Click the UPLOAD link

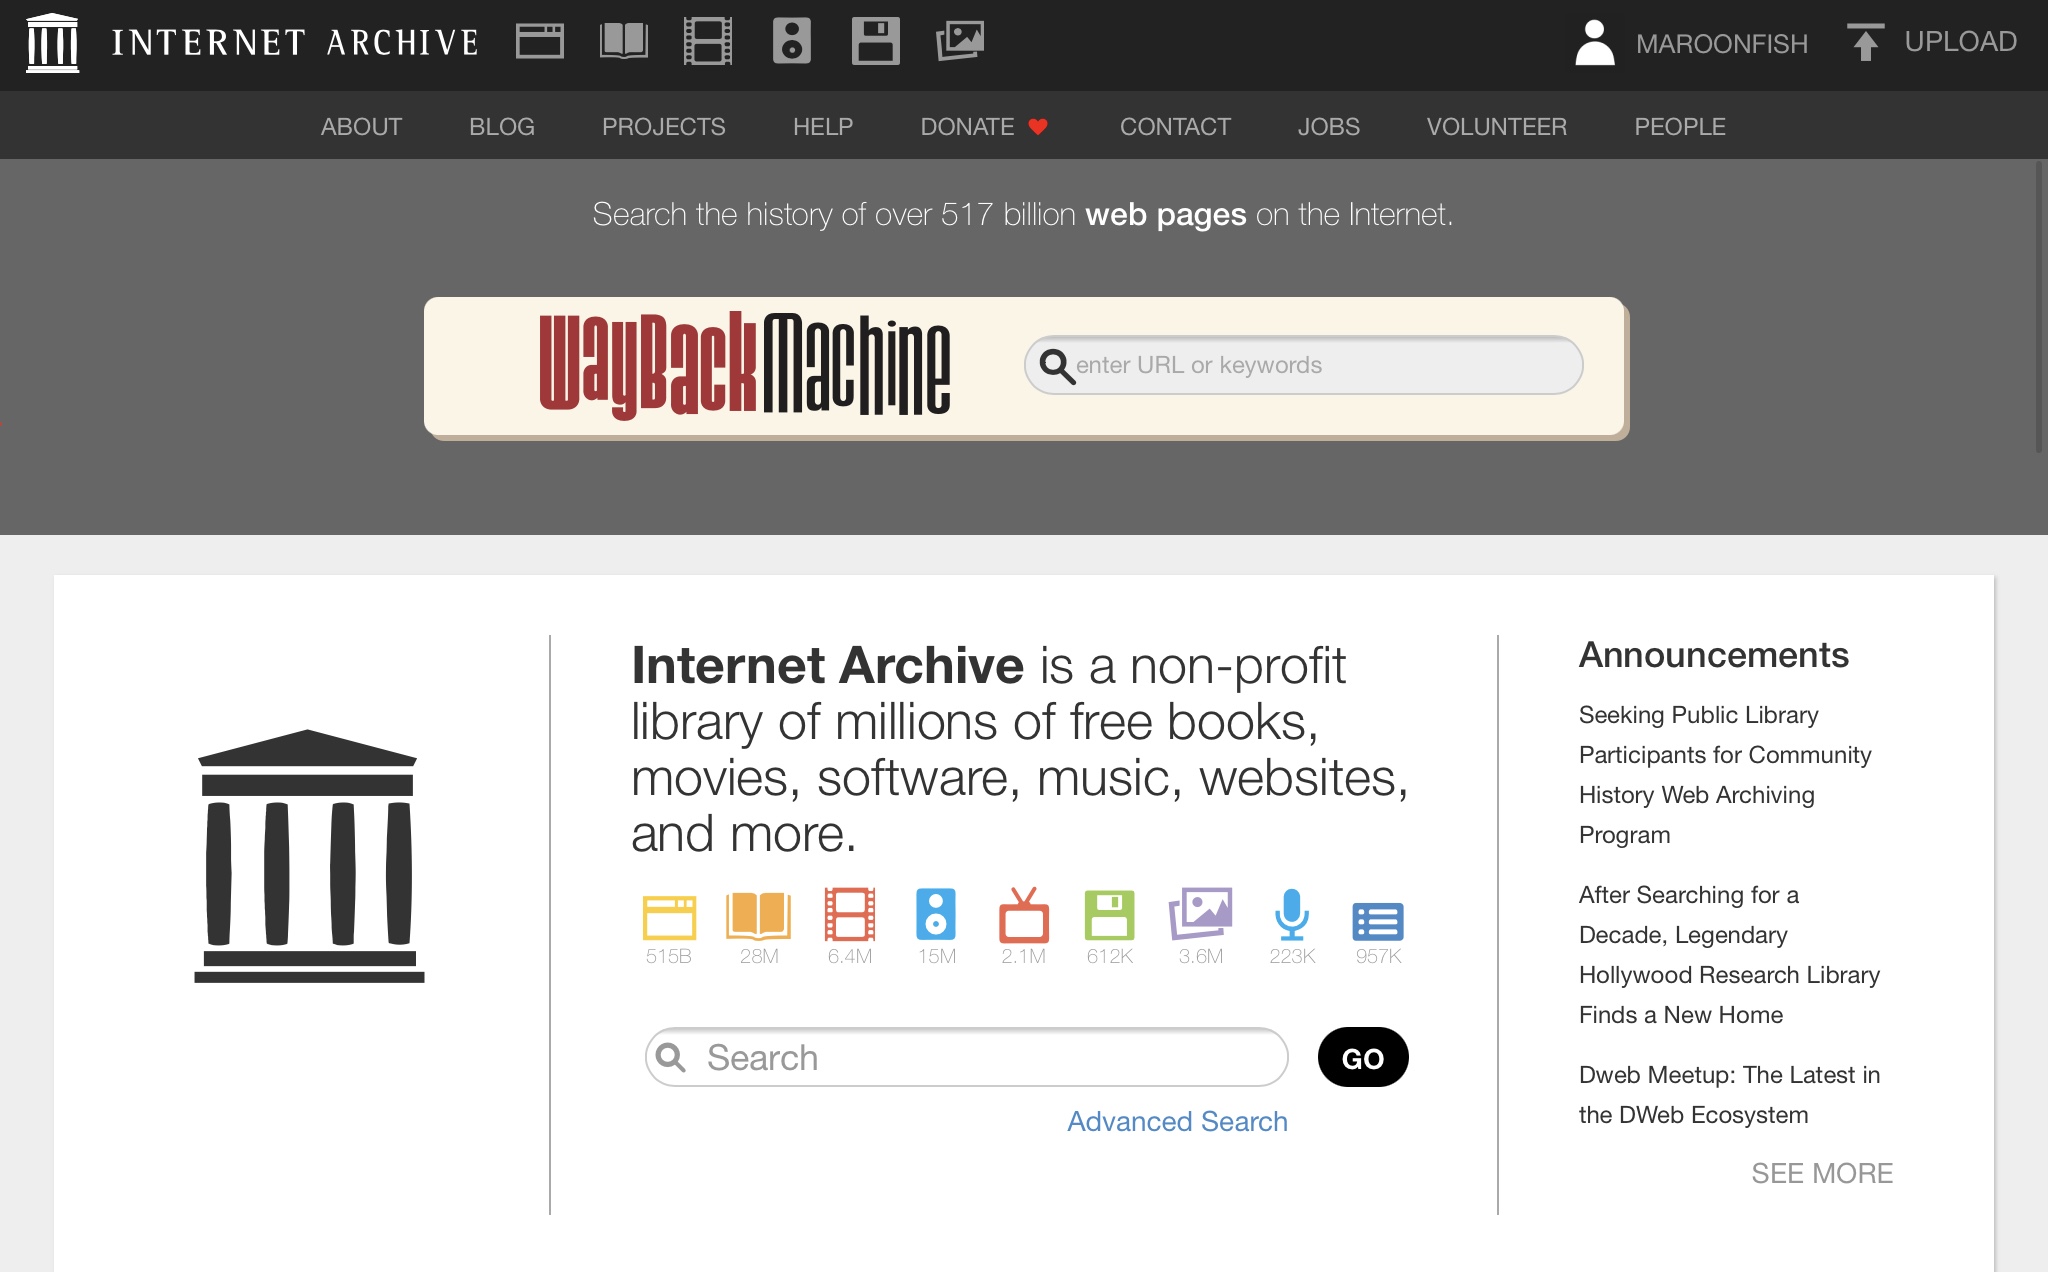click(1960, 42)
